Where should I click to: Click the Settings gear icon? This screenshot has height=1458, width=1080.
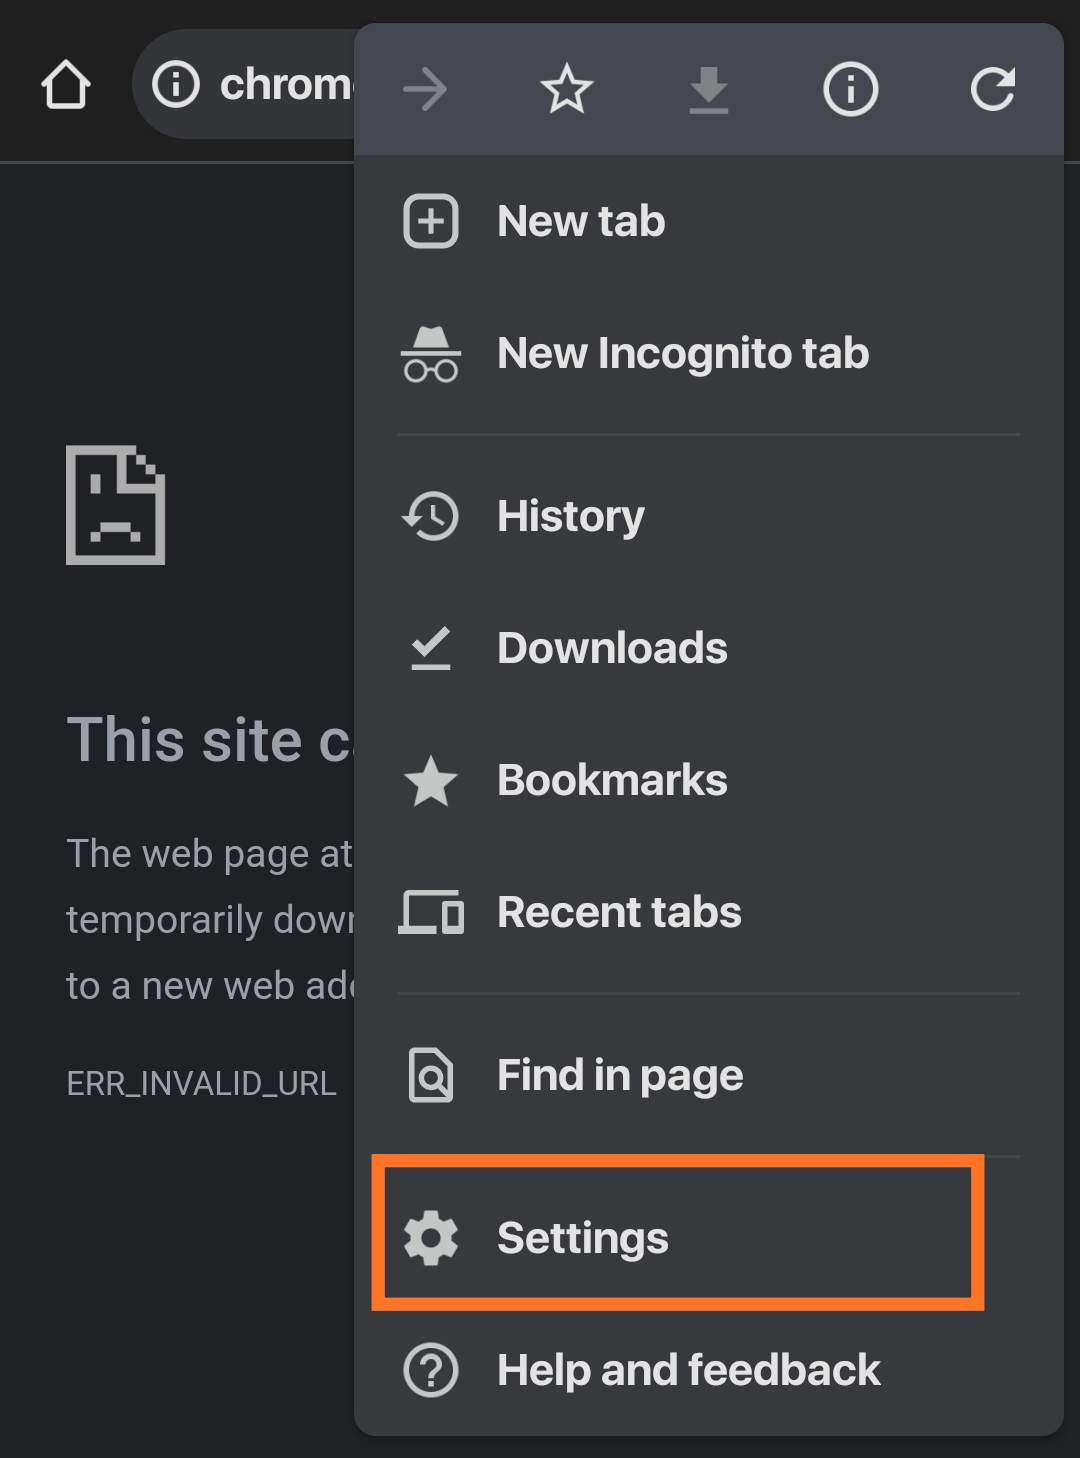pyautogui.click(x=431, y=1238)
